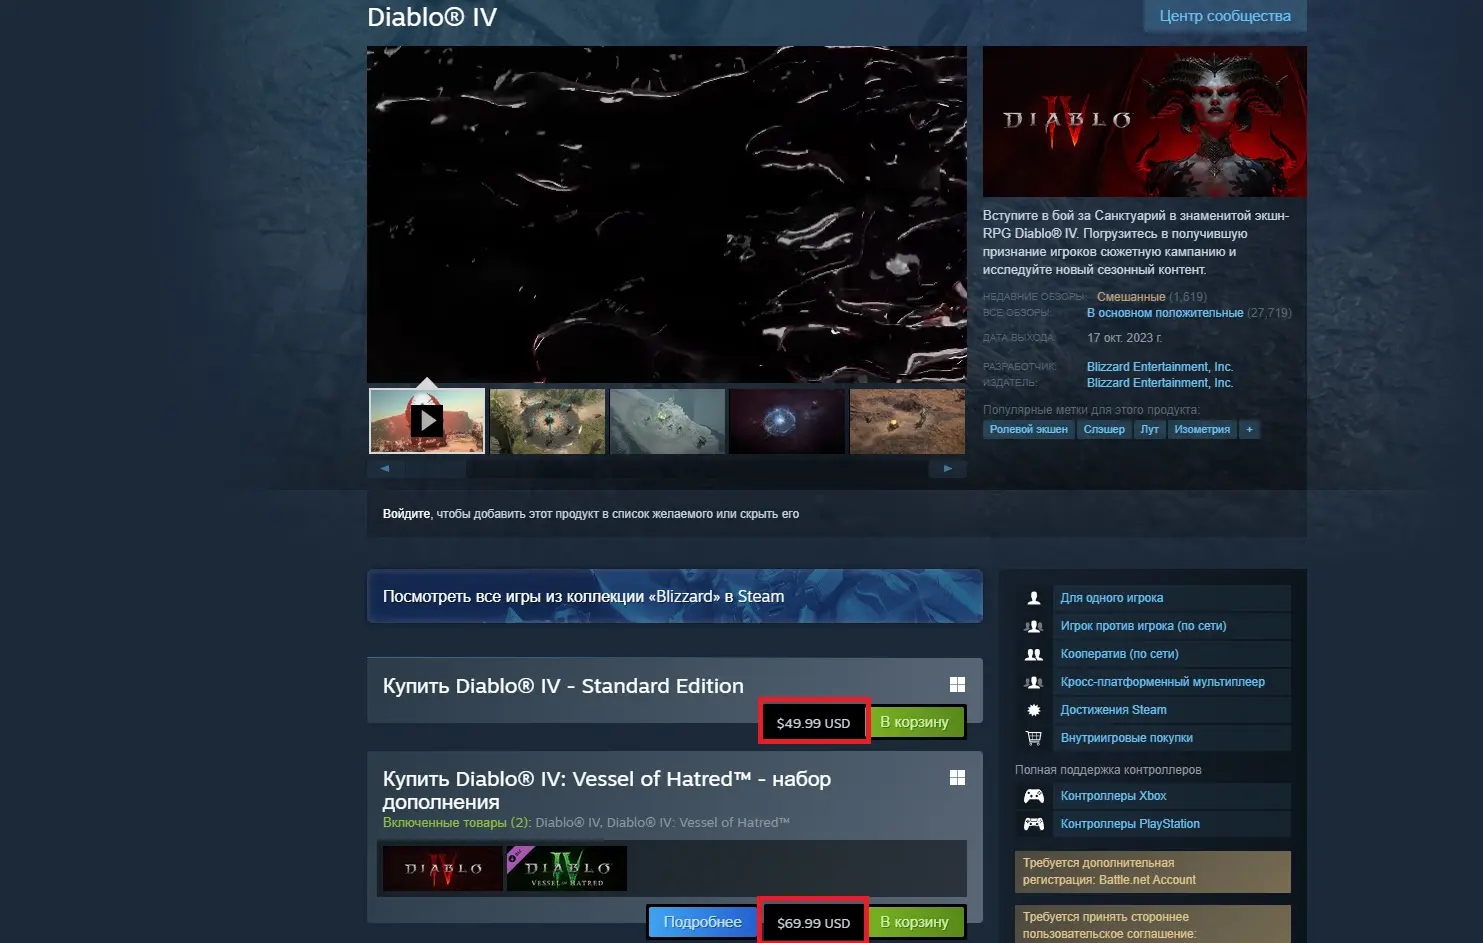
Task: Open Diablo IV base game bundle thumbnail
Action: (443, 869)
